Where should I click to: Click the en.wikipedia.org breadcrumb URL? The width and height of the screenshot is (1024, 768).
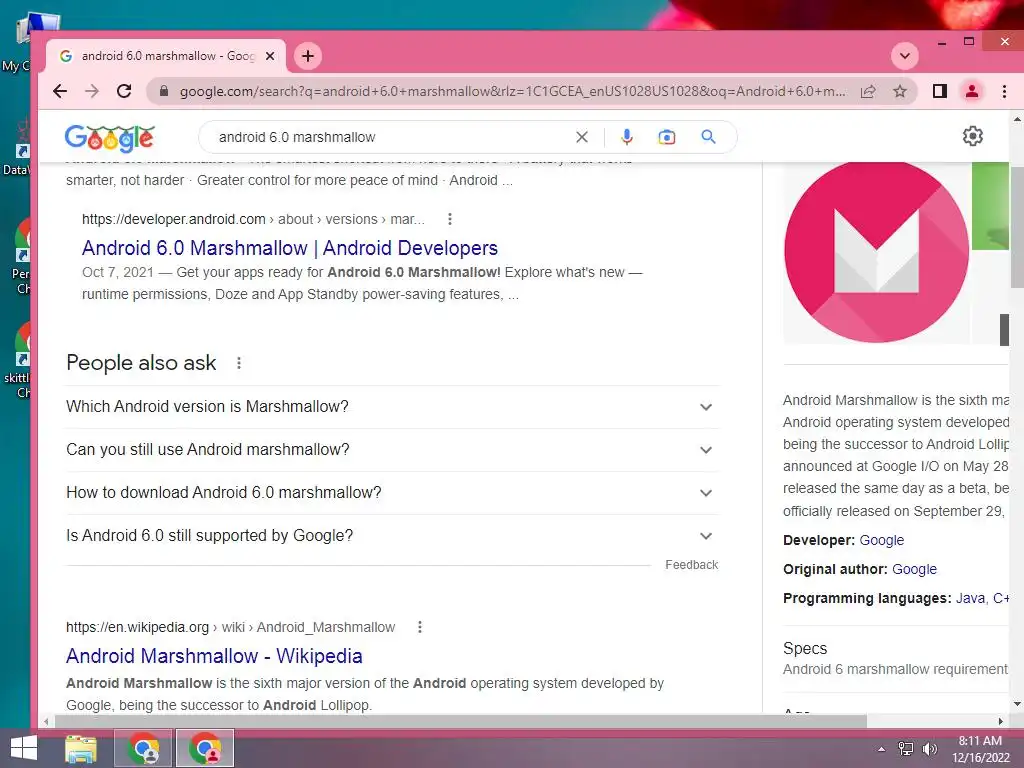(231, 627)
